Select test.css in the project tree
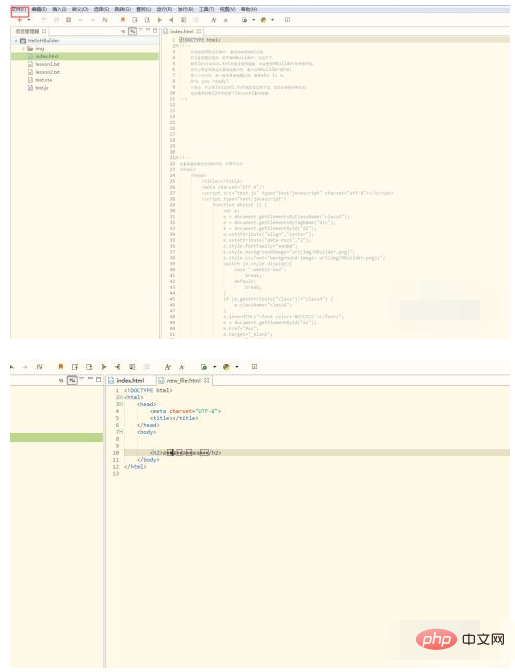 (x=43, y=80)
